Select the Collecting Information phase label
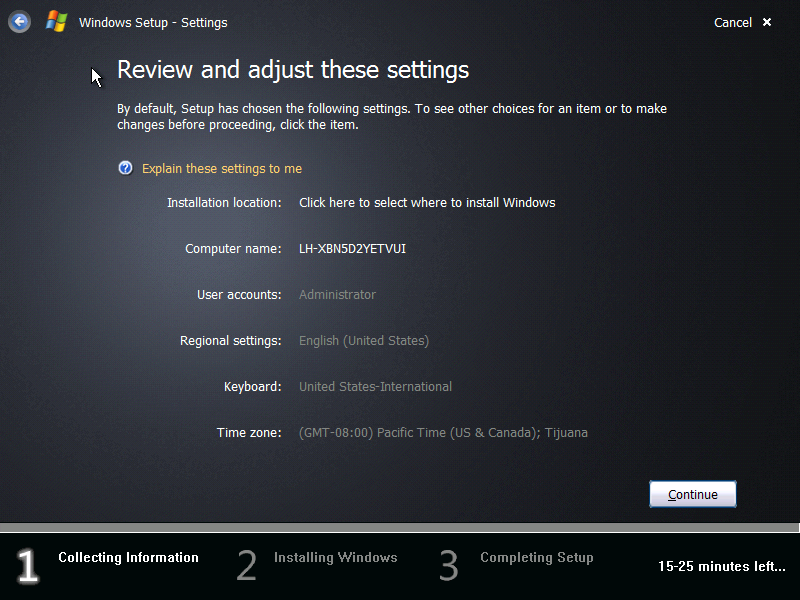Viewport: 800px width, 600px height. 128,558
